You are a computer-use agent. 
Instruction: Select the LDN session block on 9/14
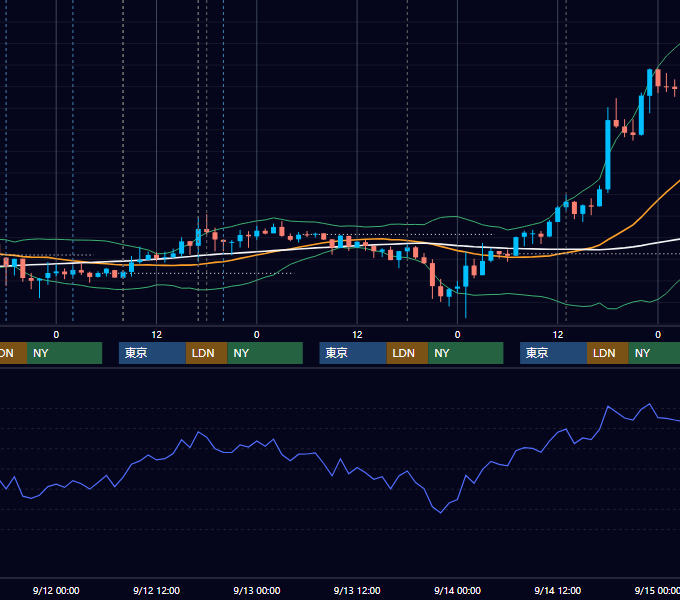coord(608,353)
